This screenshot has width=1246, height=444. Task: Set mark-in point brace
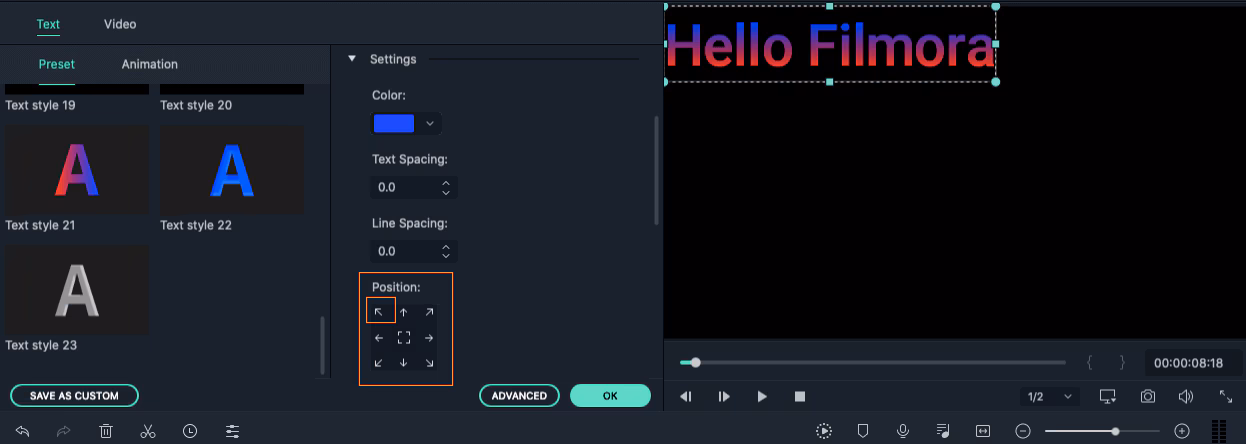1089,362
